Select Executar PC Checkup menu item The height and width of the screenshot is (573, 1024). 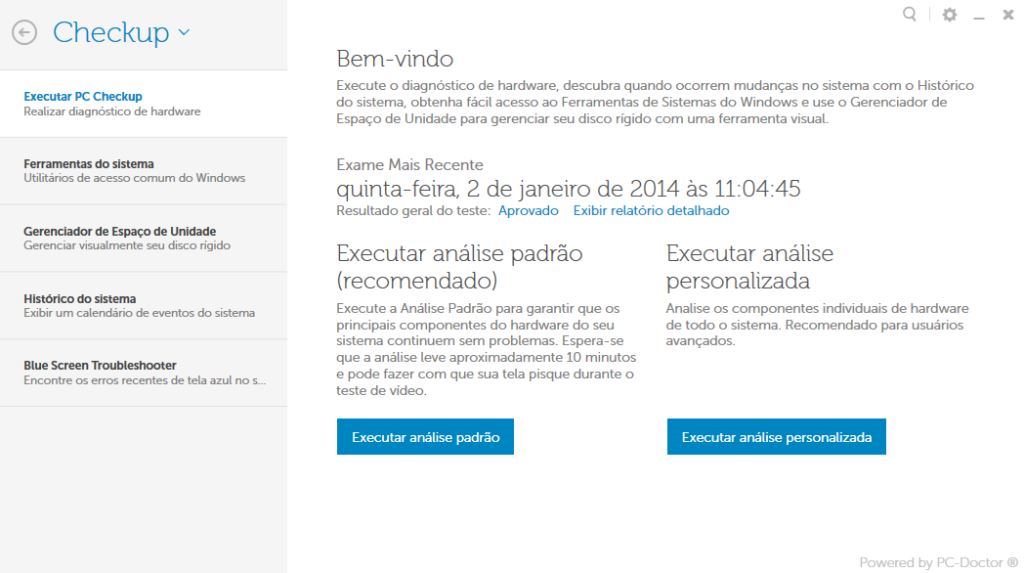[x=144, y=104]
